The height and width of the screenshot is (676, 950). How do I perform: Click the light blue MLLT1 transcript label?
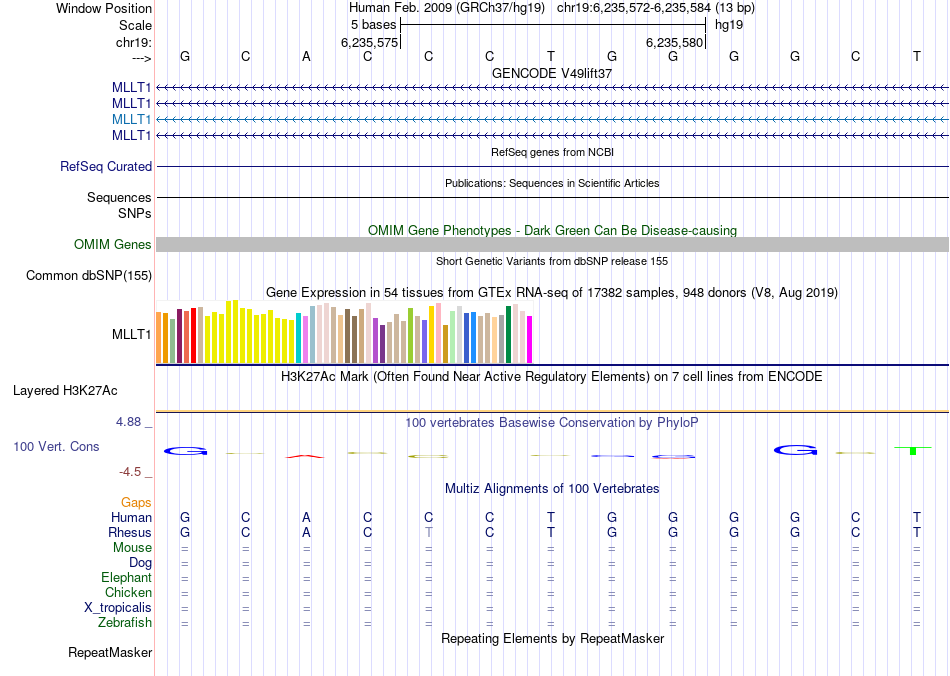pyautogui.click(x=131, y=119)
